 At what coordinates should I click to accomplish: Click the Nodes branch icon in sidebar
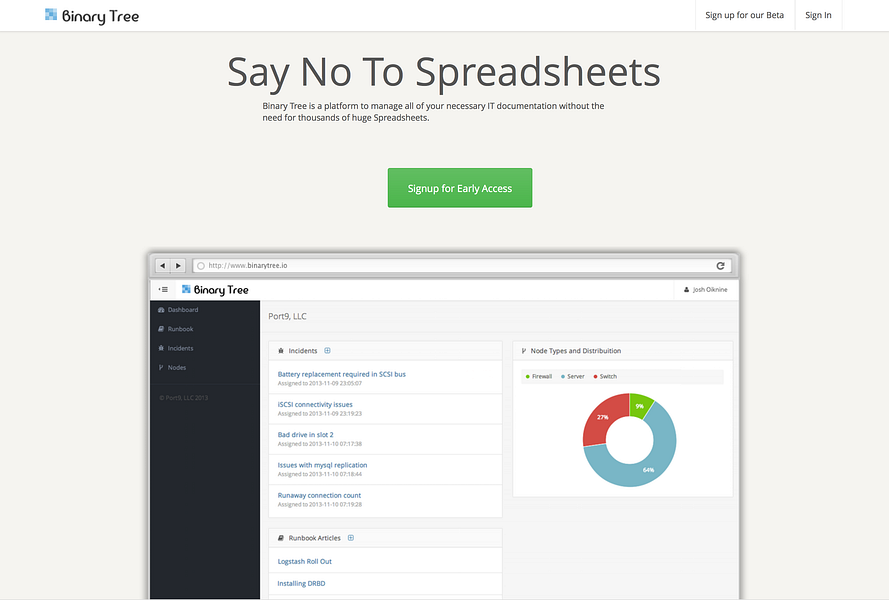[x=161, y=367]
